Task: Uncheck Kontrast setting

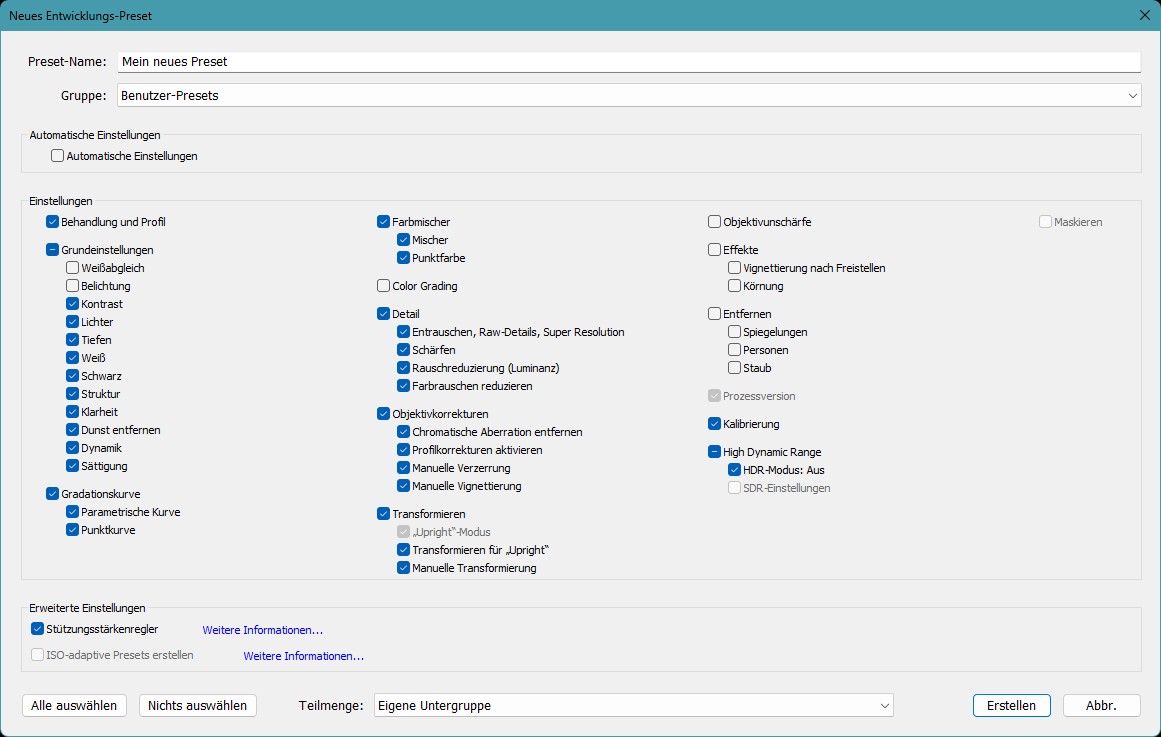Action: [73, 304]
